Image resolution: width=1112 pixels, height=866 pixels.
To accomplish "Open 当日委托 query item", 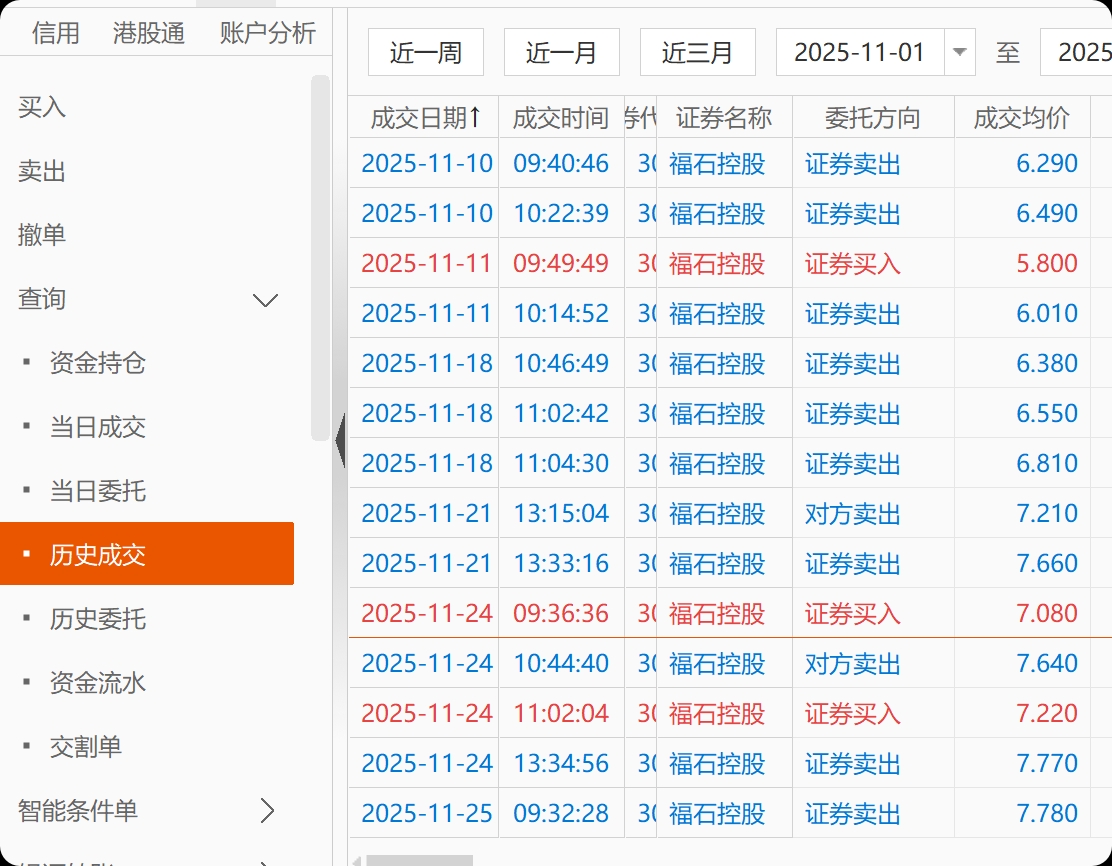I will (x=97, y=491).
